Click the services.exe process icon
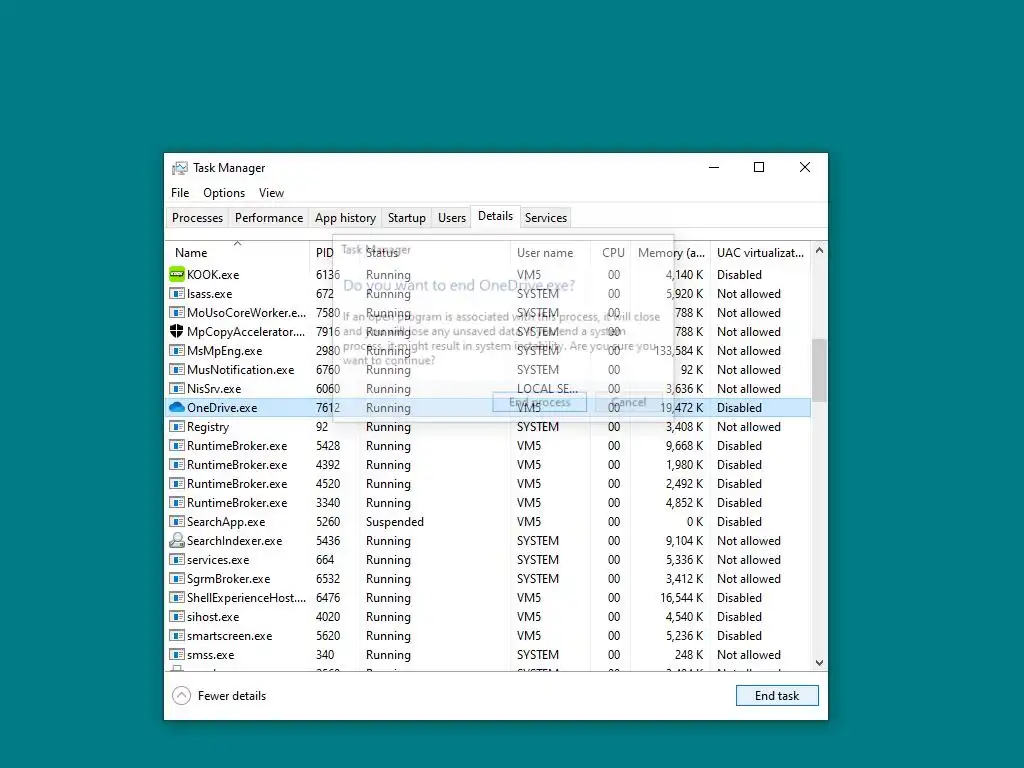The height and width of the screenshot is (768, 1024). point(176,559)
